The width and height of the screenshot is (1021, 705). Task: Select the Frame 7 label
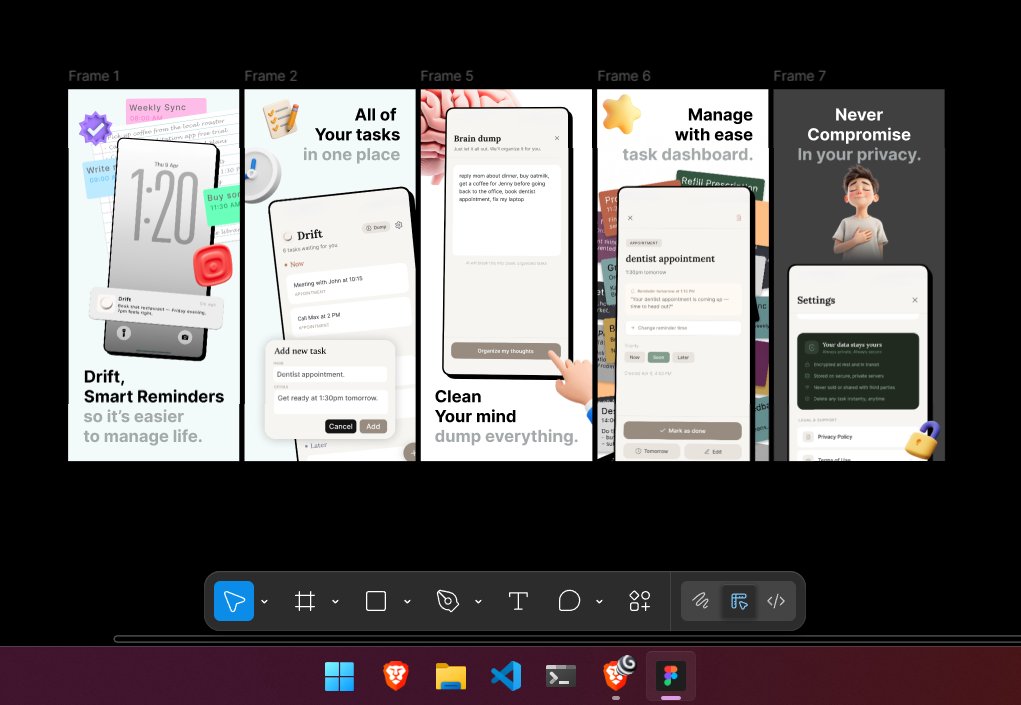click(800, 76)
